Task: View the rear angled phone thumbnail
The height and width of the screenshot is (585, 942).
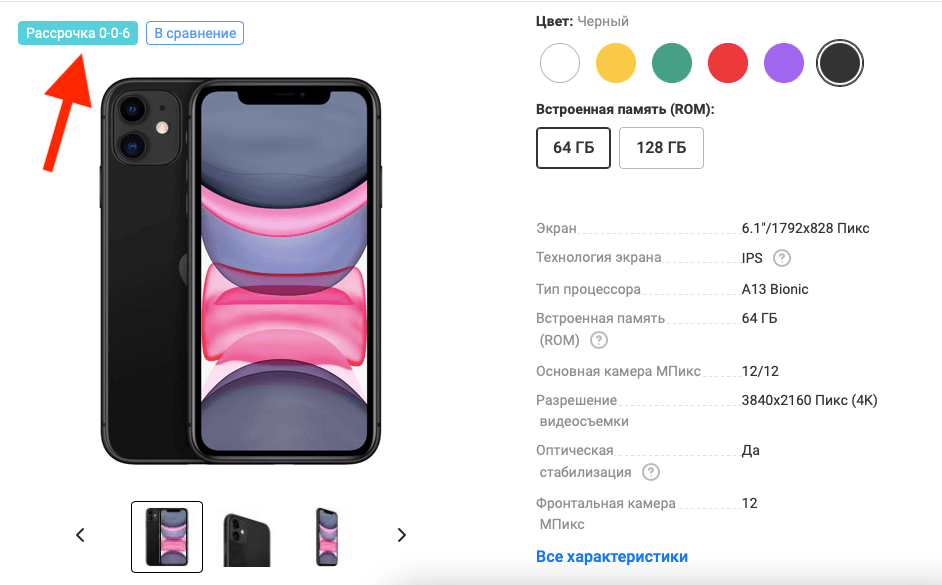Action: point(247,538)
